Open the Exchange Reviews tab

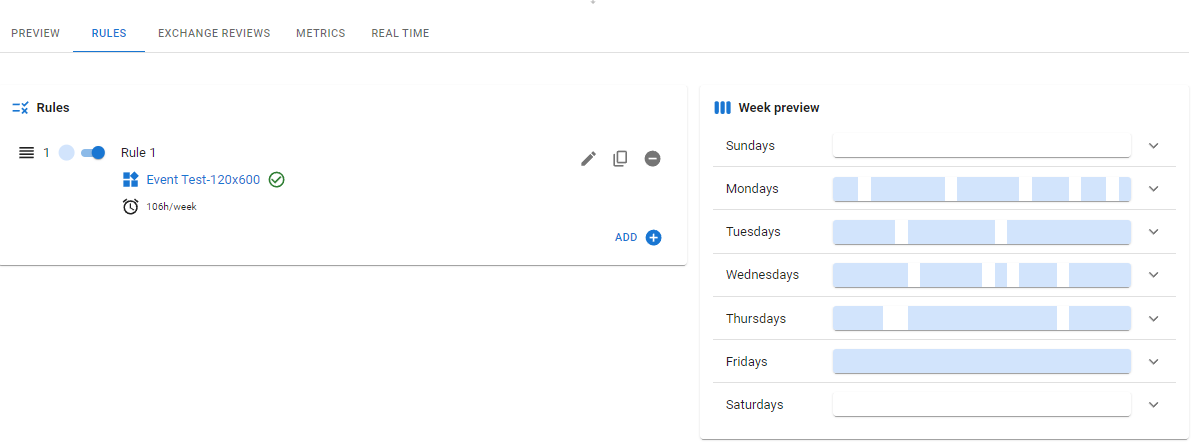coord(214,33)
